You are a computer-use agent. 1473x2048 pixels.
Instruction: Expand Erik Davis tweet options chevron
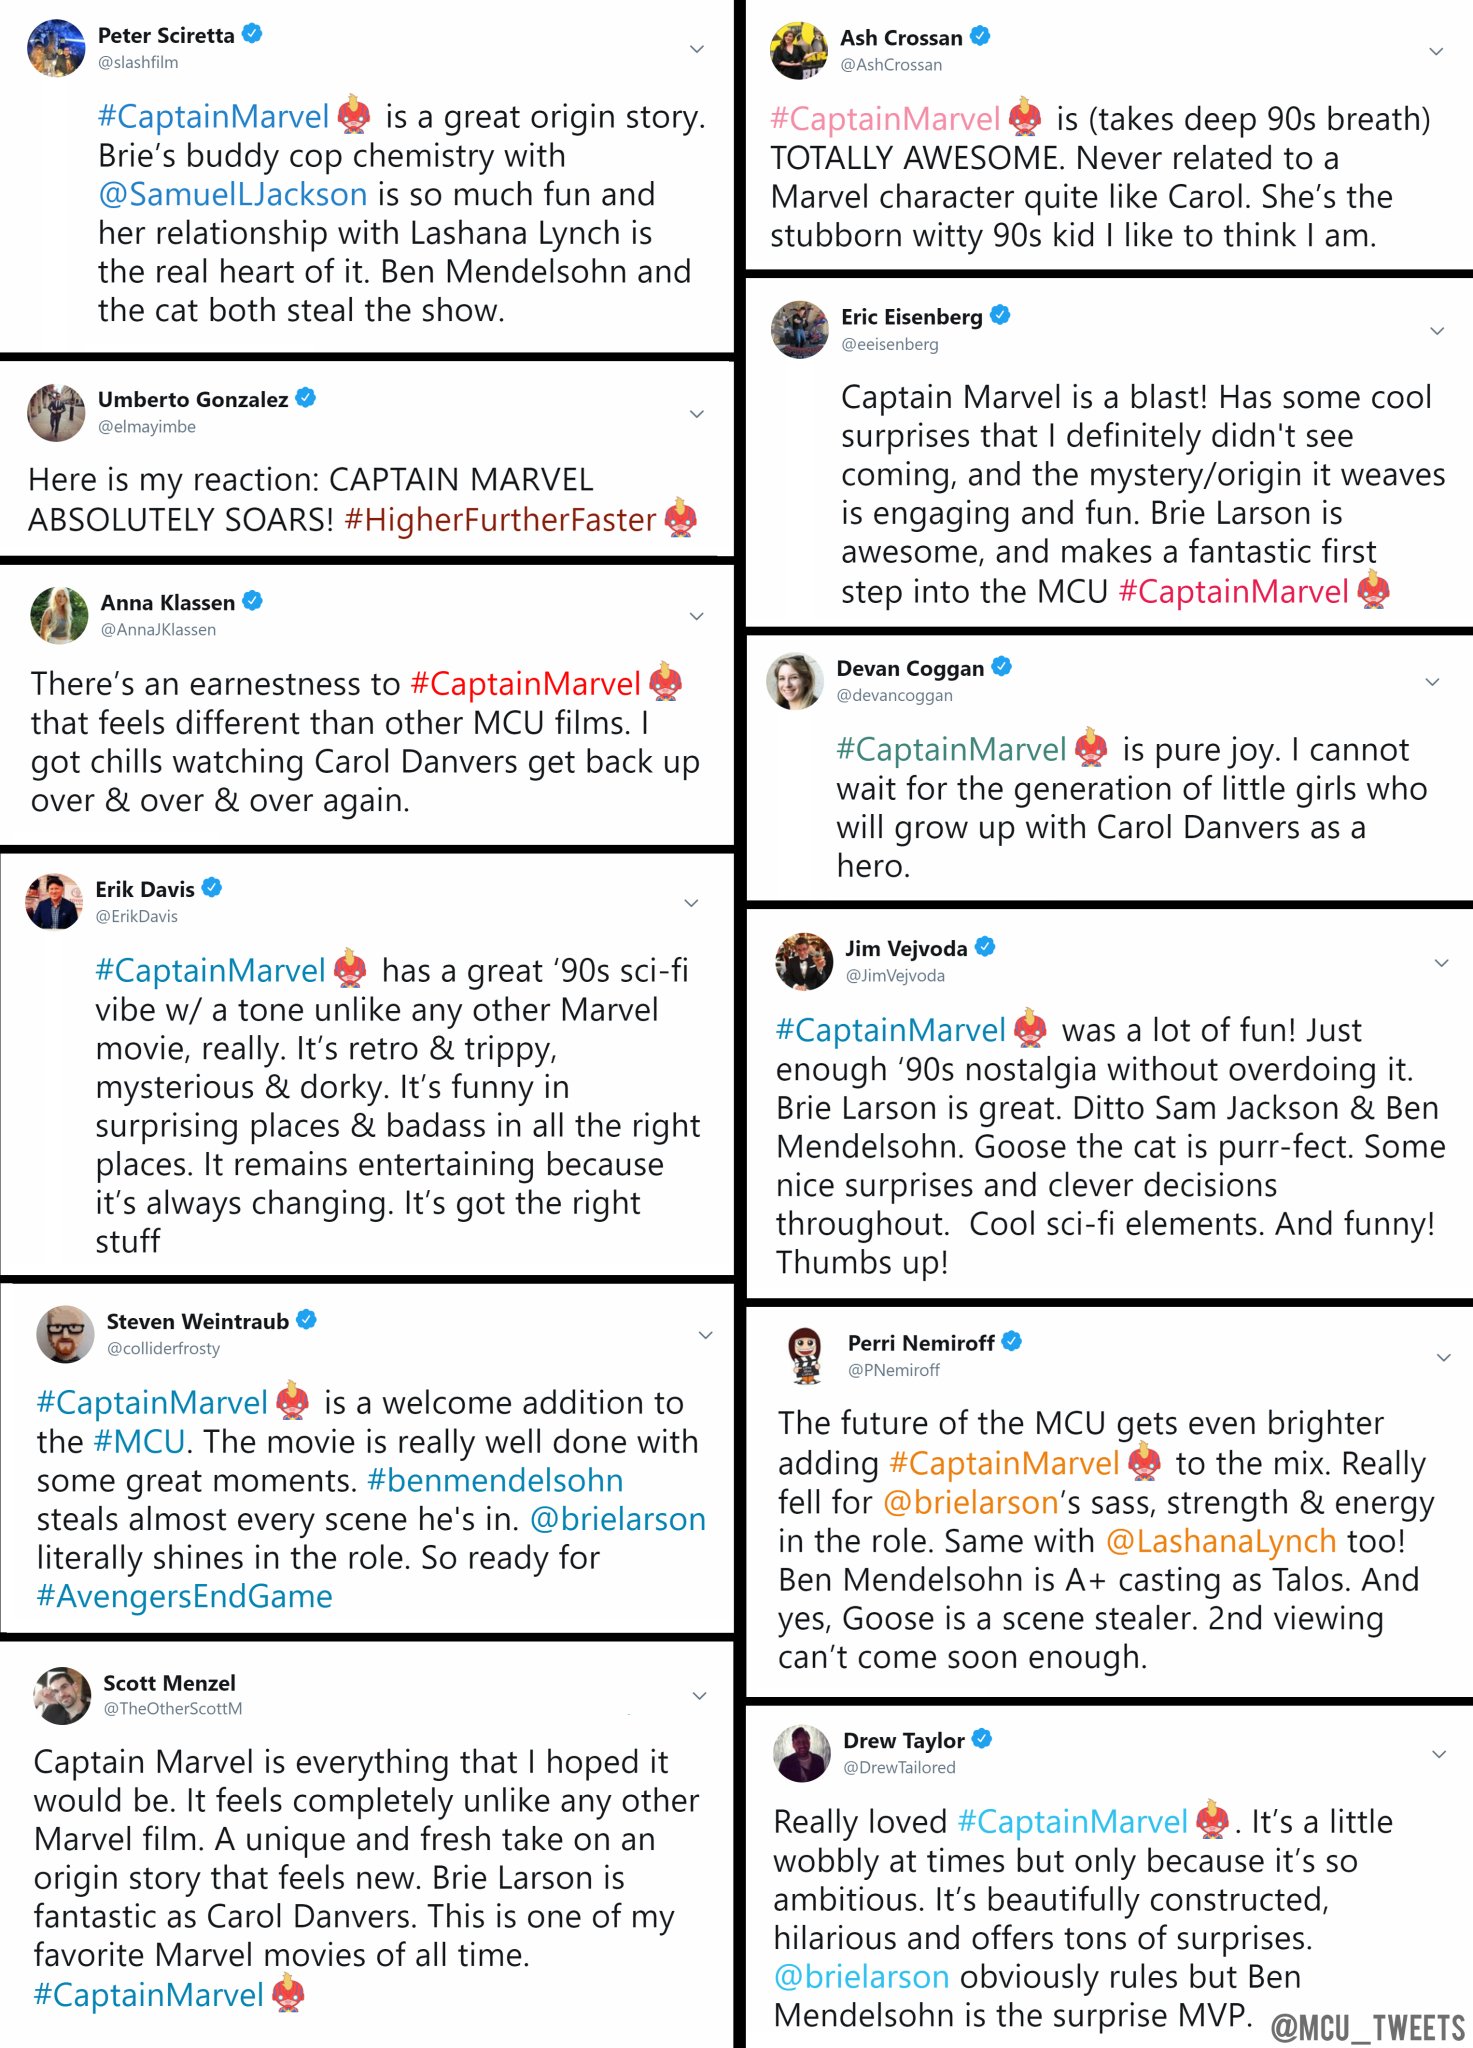(691, 903)
